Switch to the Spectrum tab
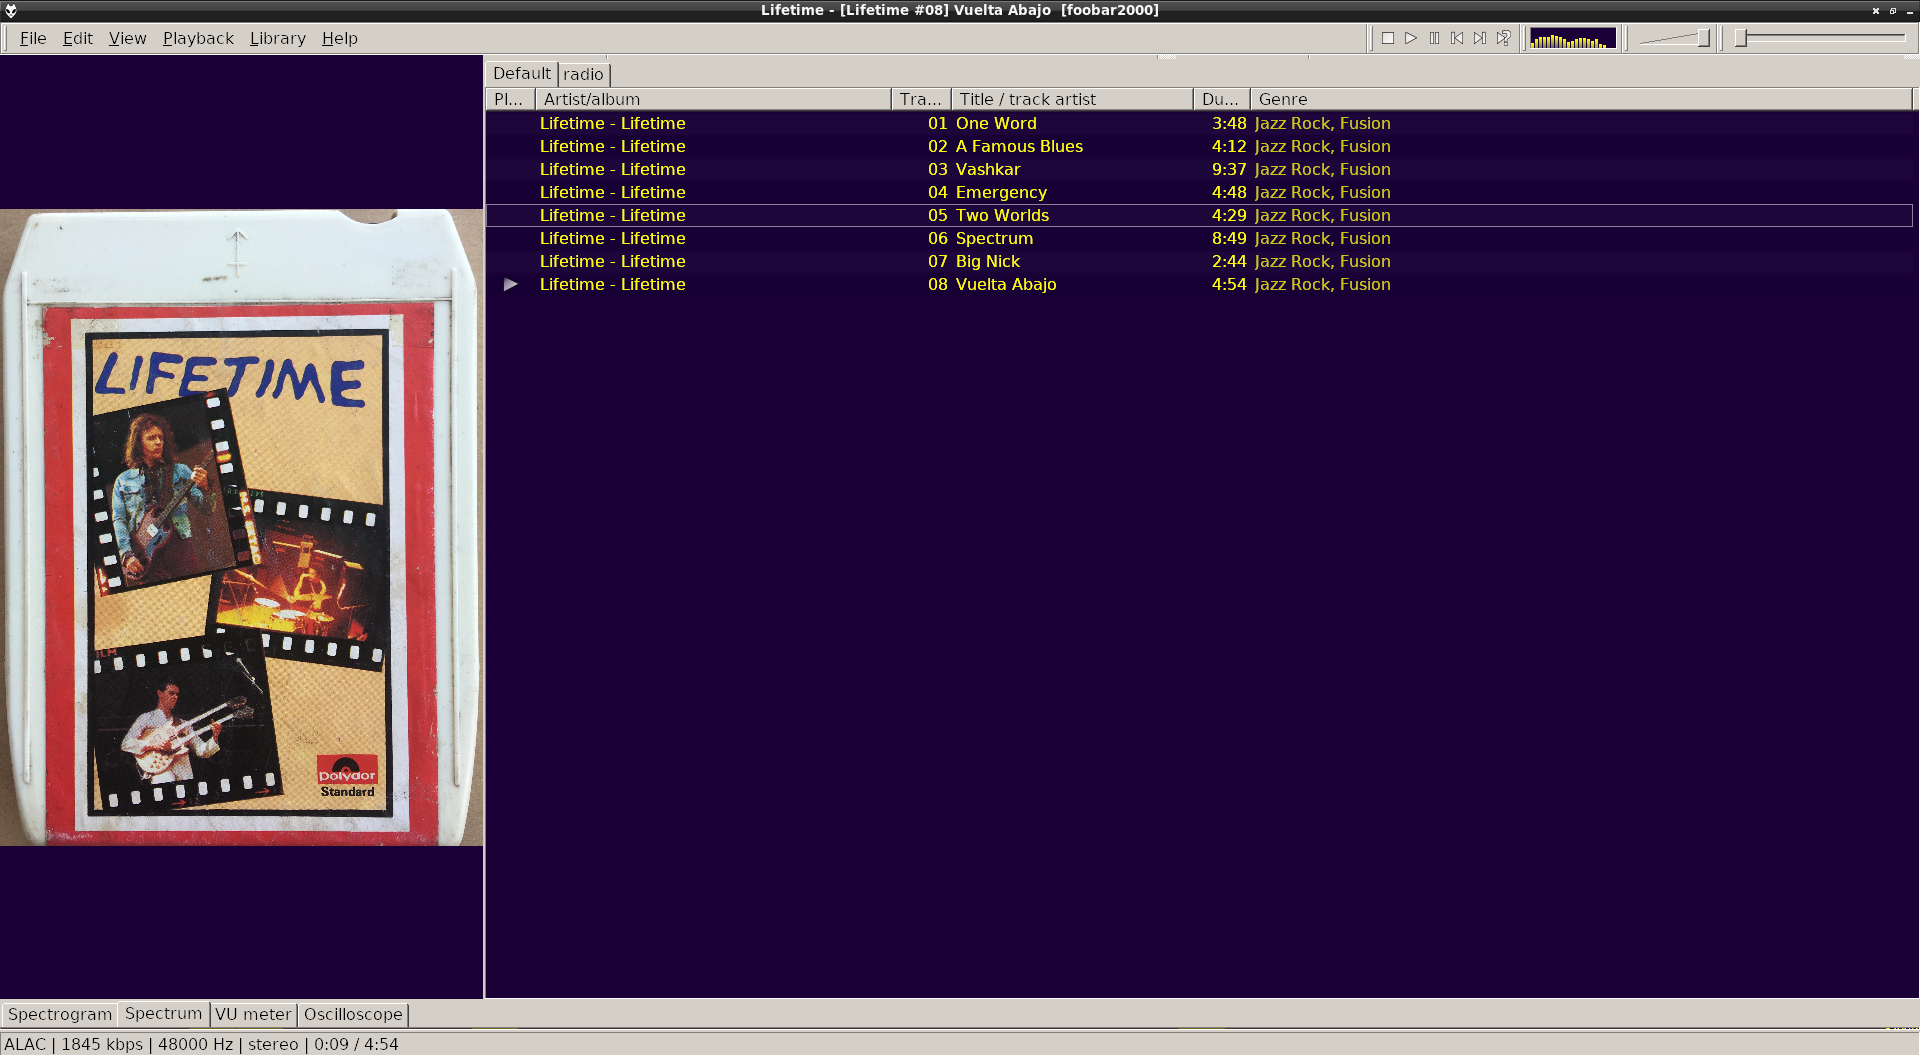The height and width of the screenshot is (1056, 1920). (x=163, y=1013)
